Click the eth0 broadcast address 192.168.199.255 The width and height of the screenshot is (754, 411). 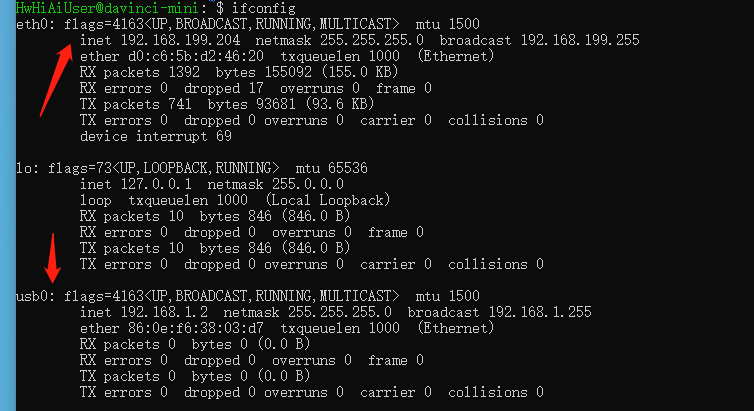pyautogui.click(x=580, y=40)
